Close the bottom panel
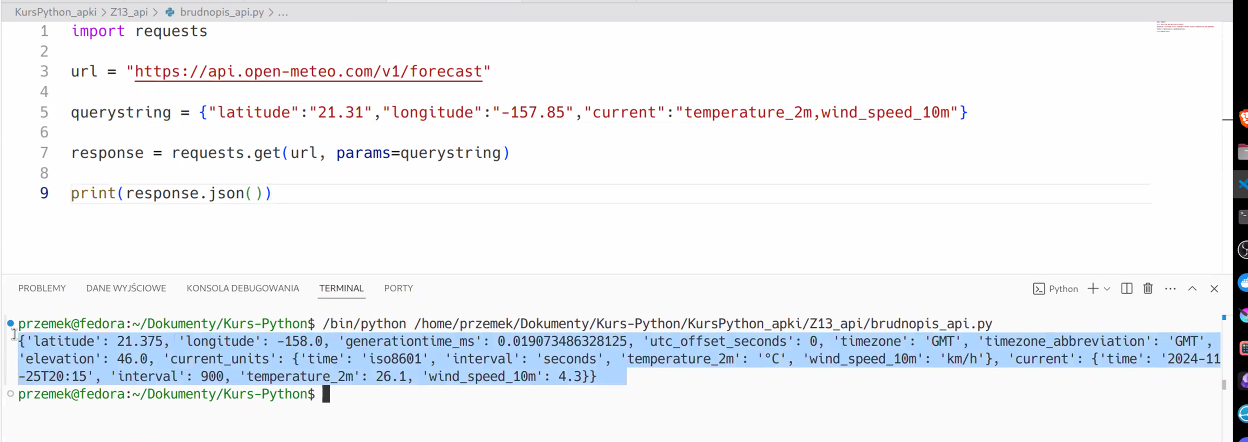Screen dimensions: 1248x442 (x=1214, y=288)
